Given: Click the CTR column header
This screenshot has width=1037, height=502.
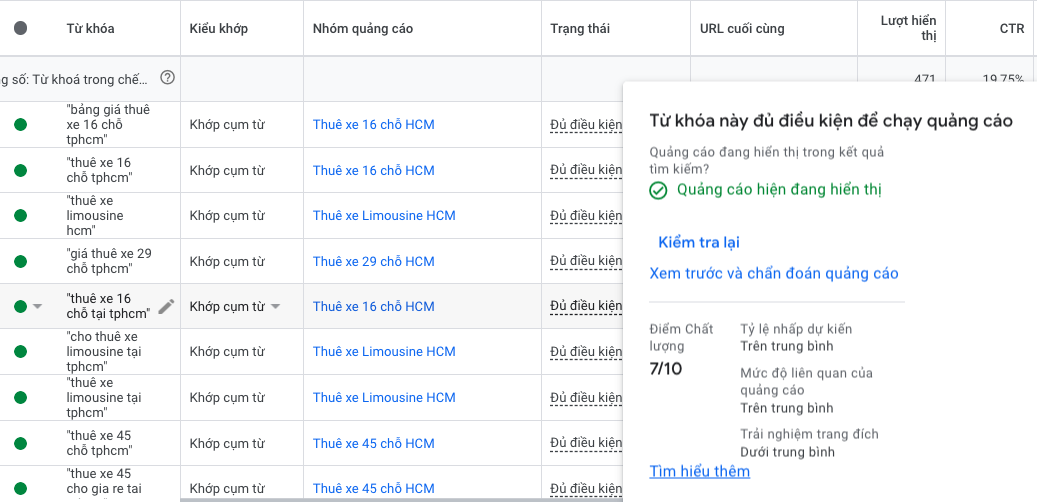Looking at the screenshot, I should [x=1011, y=28].
